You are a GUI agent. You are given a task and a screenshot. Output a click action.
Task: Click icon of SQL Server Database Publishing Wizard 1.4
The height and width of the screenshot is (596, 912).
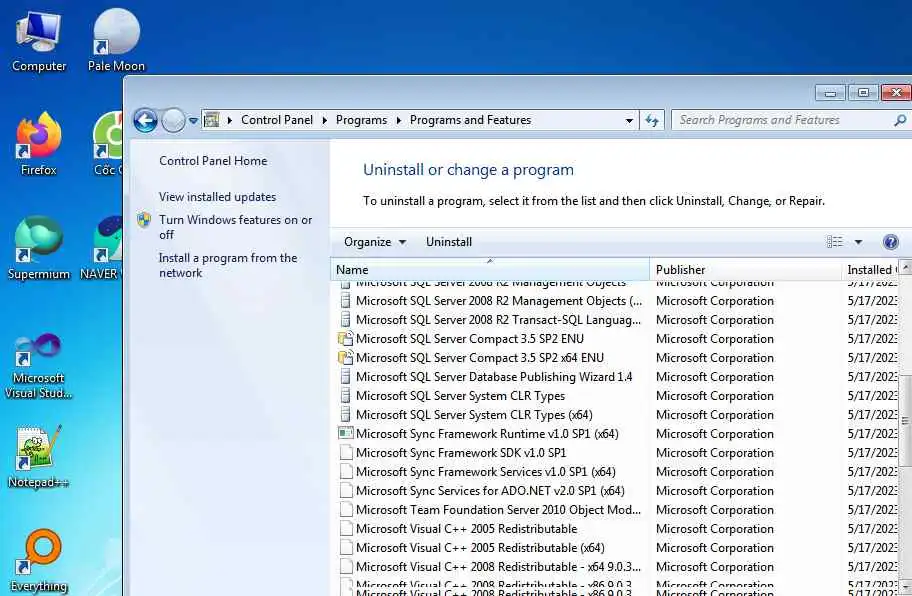coord(345,377)
